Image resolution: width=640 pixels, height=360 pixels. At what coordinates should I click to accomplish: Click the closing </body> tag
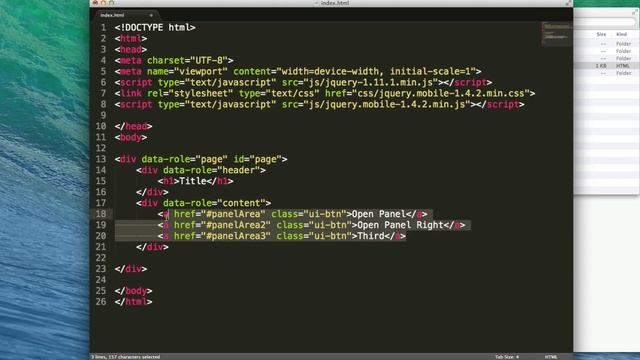pos(133,291)
